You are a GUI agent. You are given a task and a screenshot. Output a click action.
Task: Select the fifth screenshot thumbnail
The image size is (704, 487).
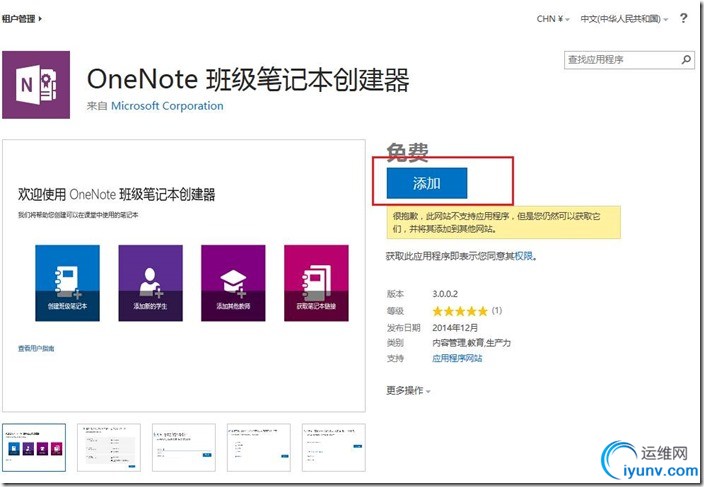[334, 448]
